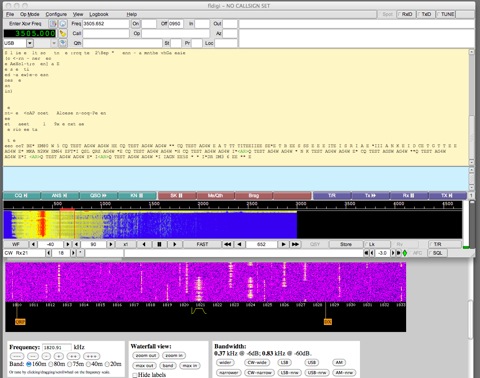Open the Op Mode menu
This screenshot has height=378, width=480.
pyautogui.click(x=30, y=14)
